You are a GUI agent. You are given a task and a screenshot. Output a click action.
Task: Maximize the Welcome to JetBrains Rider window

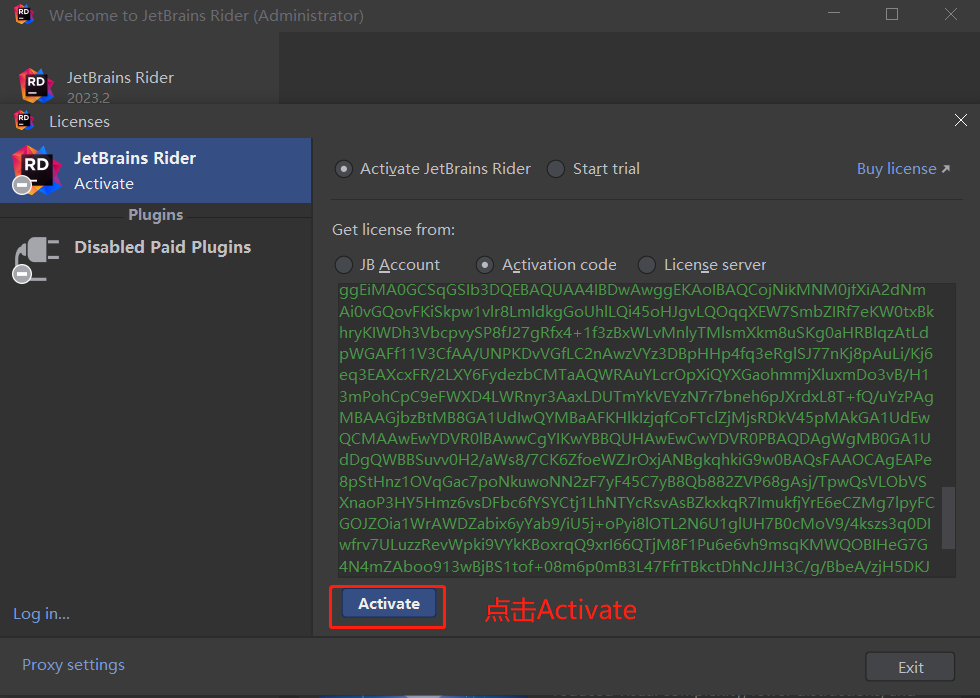(892, 14)
